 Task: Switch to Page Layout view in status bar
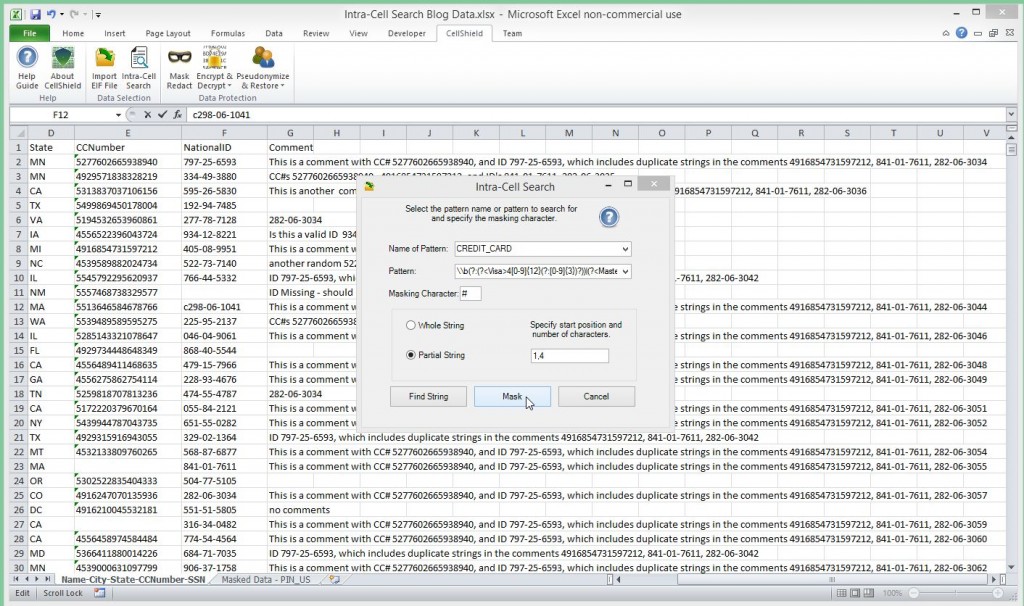(855, 593)
